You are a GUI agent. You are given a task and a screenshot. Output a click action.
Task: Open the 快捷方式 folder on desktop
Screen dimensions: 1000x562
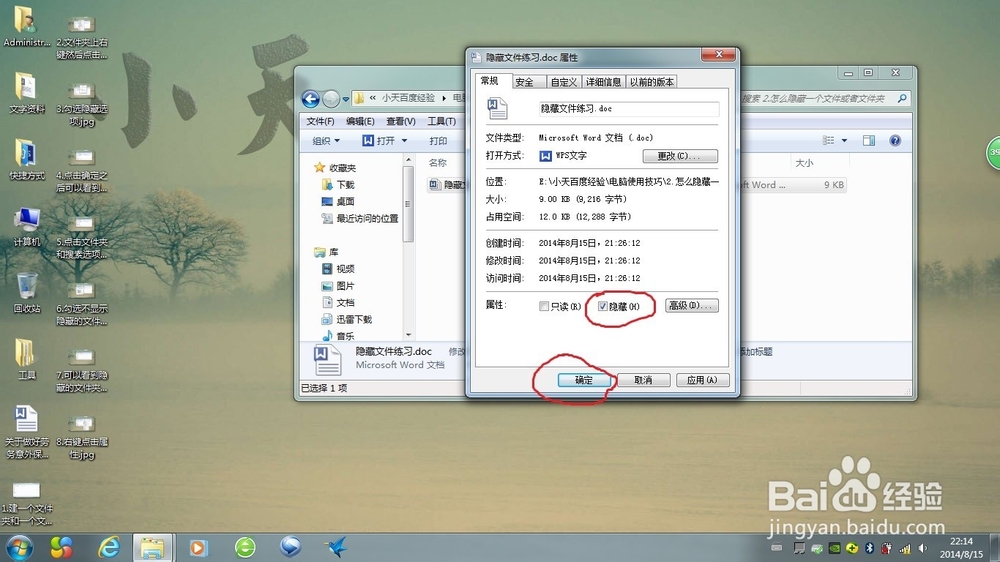[x=27, y=159]
